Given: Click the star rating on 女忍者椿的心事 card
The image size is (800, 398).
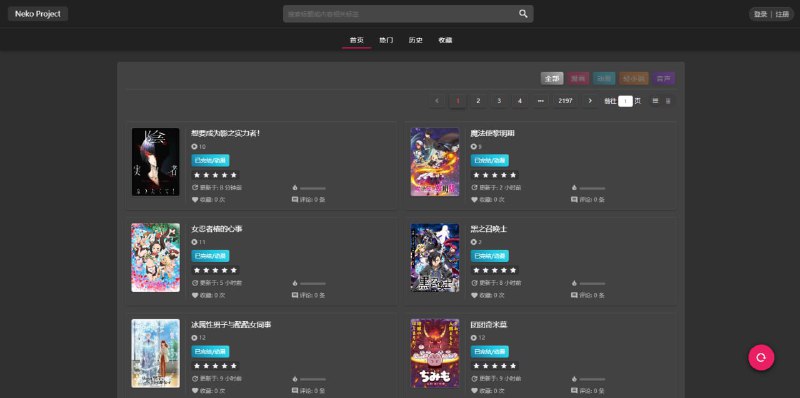Looking at the screenshot, I should [x=215, y=270].
